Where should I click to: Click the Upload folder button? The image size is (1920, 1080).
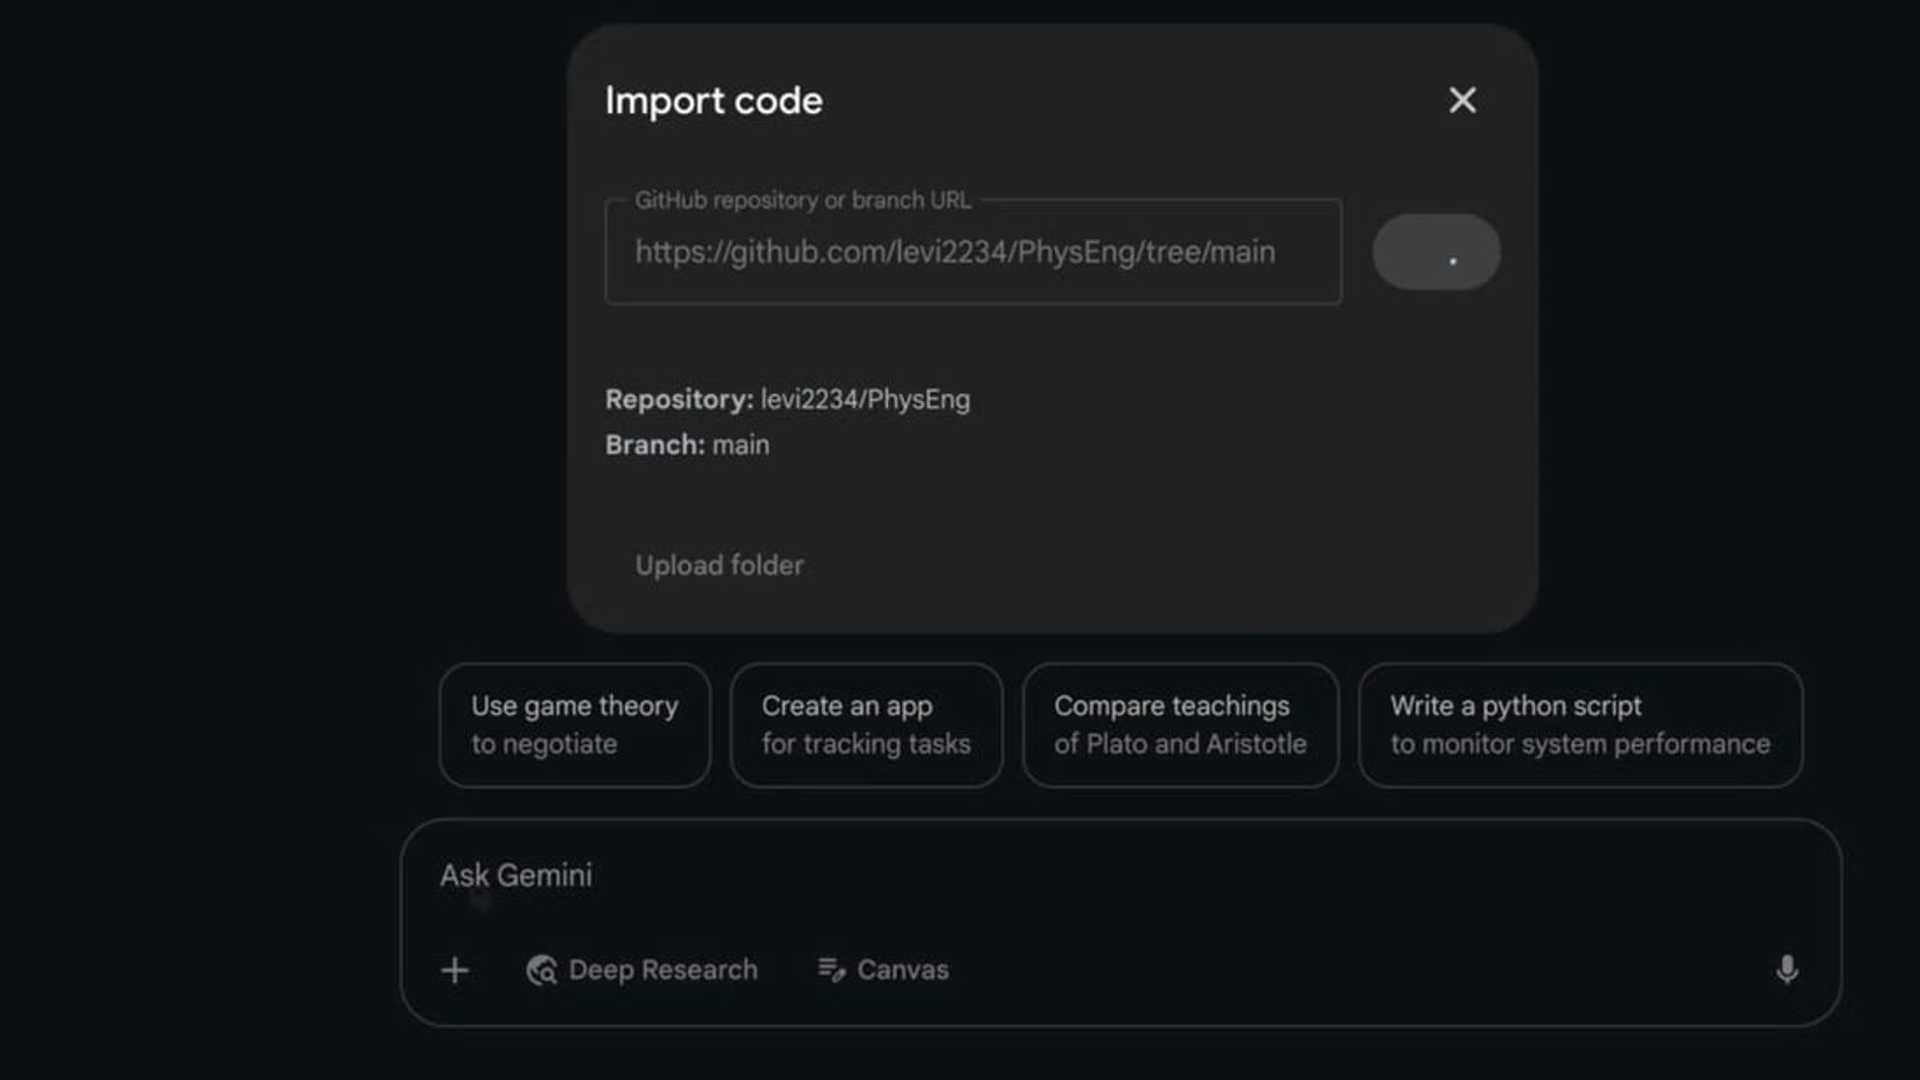719,565
